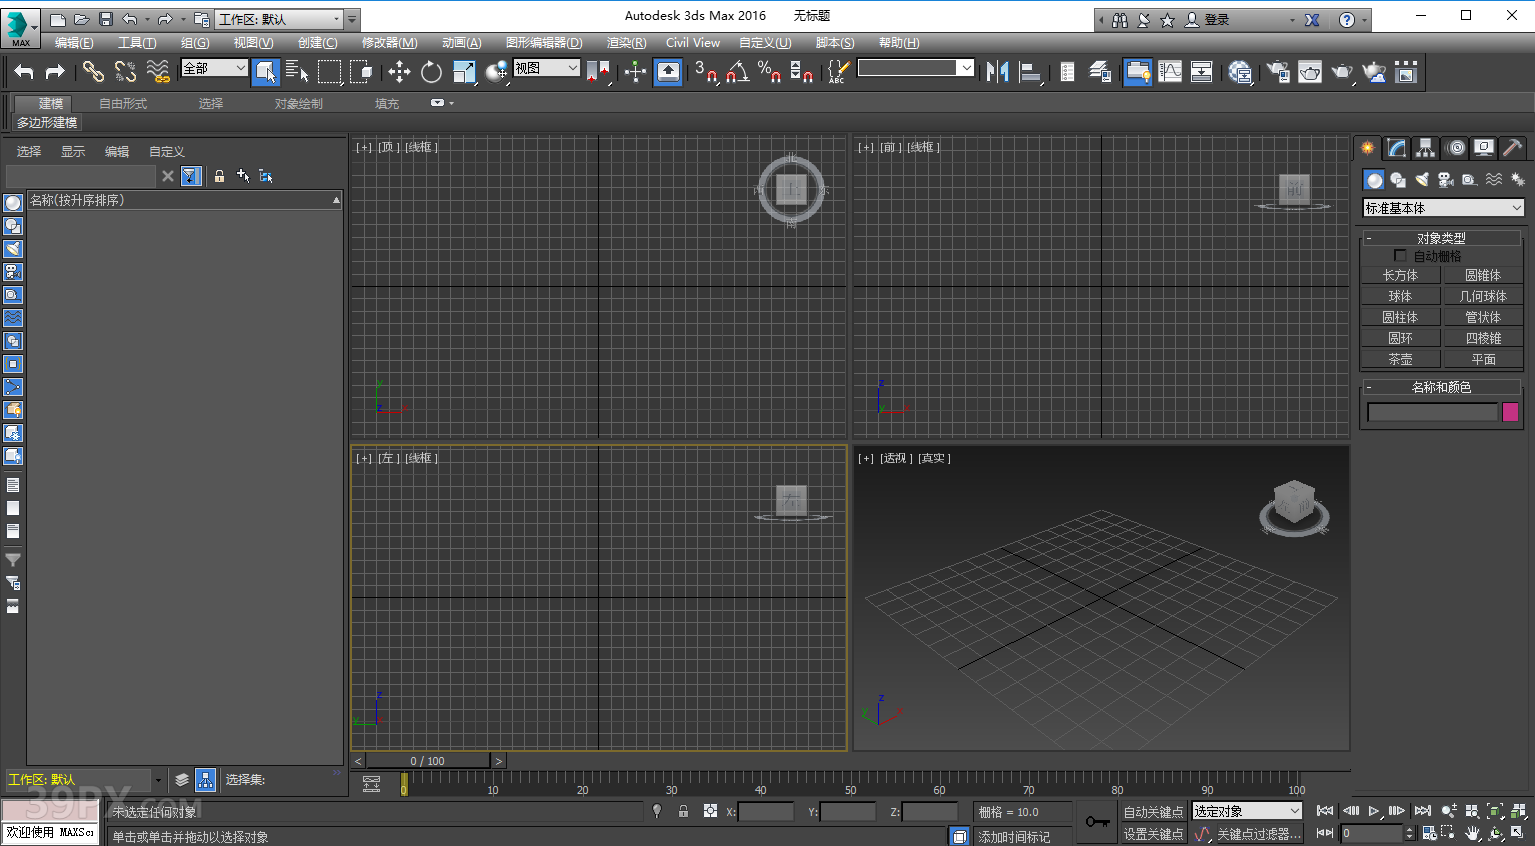Click the 平面 primitive button
The width and height of the screenshot is (1535, 846).
(x=1483, y=359)
